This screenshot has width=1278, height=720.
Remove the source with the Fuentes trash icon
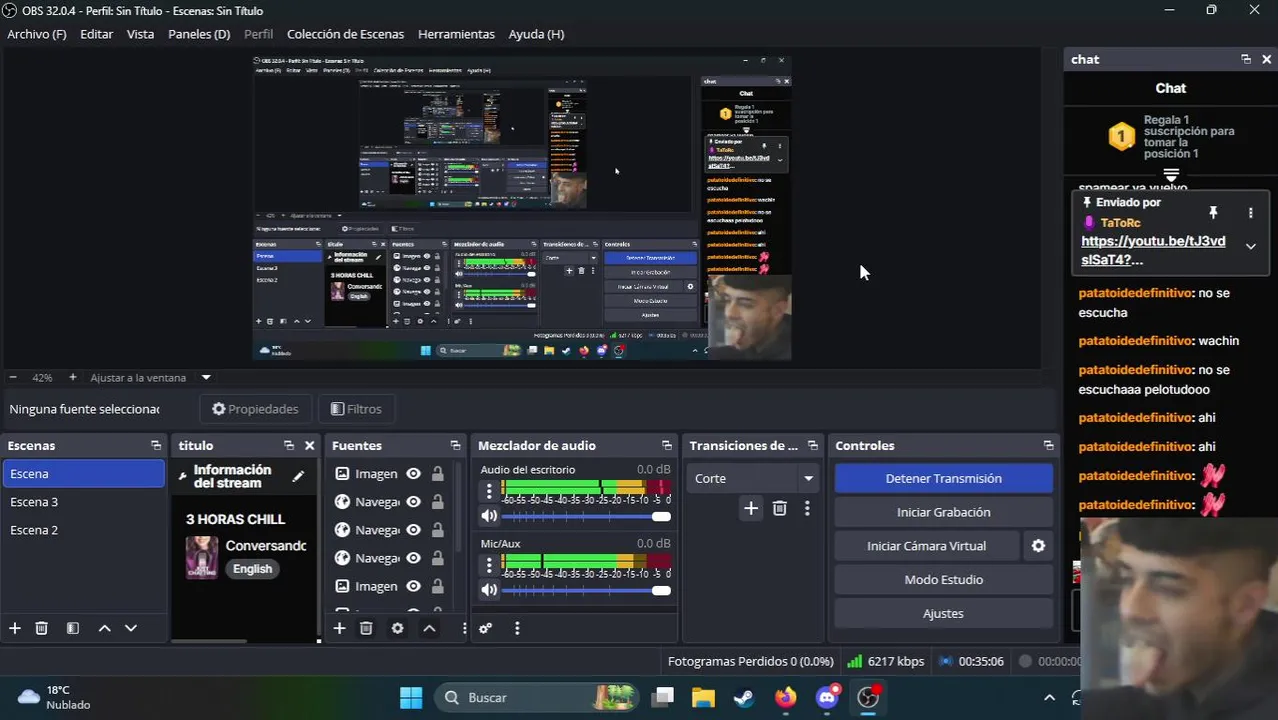pyautogui.click(x=366, y=628)
